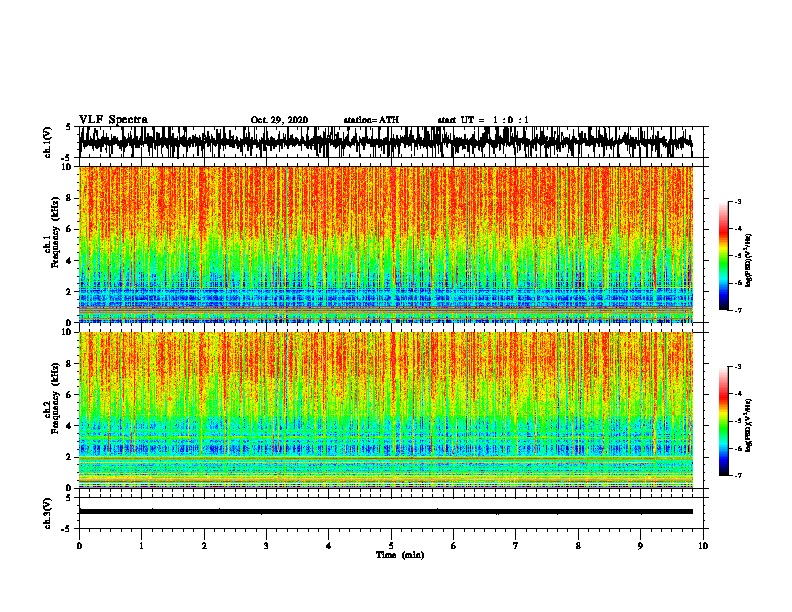This screenshot has width=792, height=612.
Task: Click the log(PSD) label beside ch.2 colorbar
Action: [x=749, y=424]
